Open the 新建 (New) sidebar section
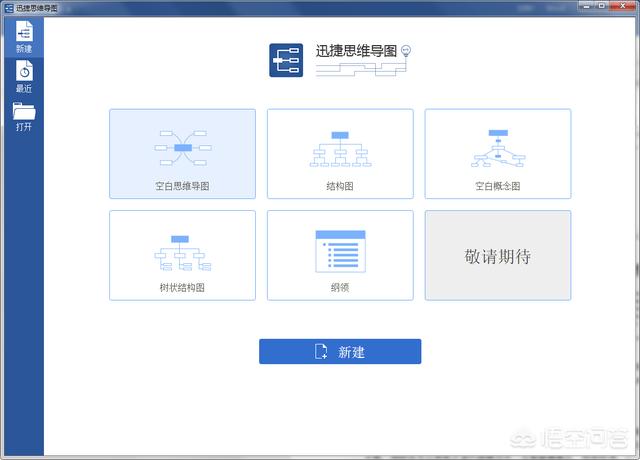 coord(24,37)
